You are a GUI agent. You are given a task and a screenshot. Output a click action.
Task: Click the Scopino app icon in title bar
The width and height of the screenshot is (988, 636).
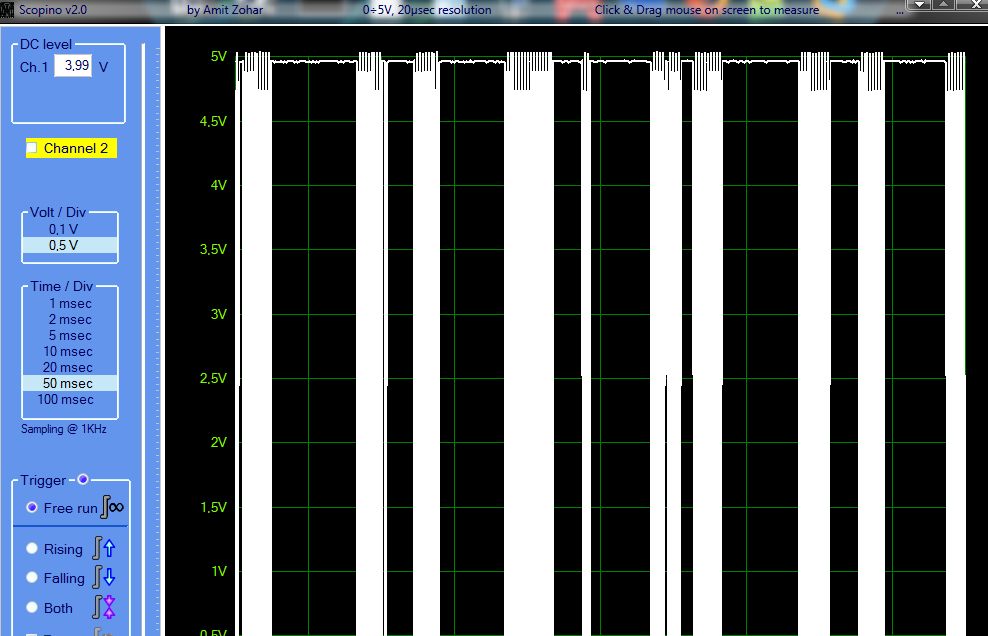click(x=7, y=9)
